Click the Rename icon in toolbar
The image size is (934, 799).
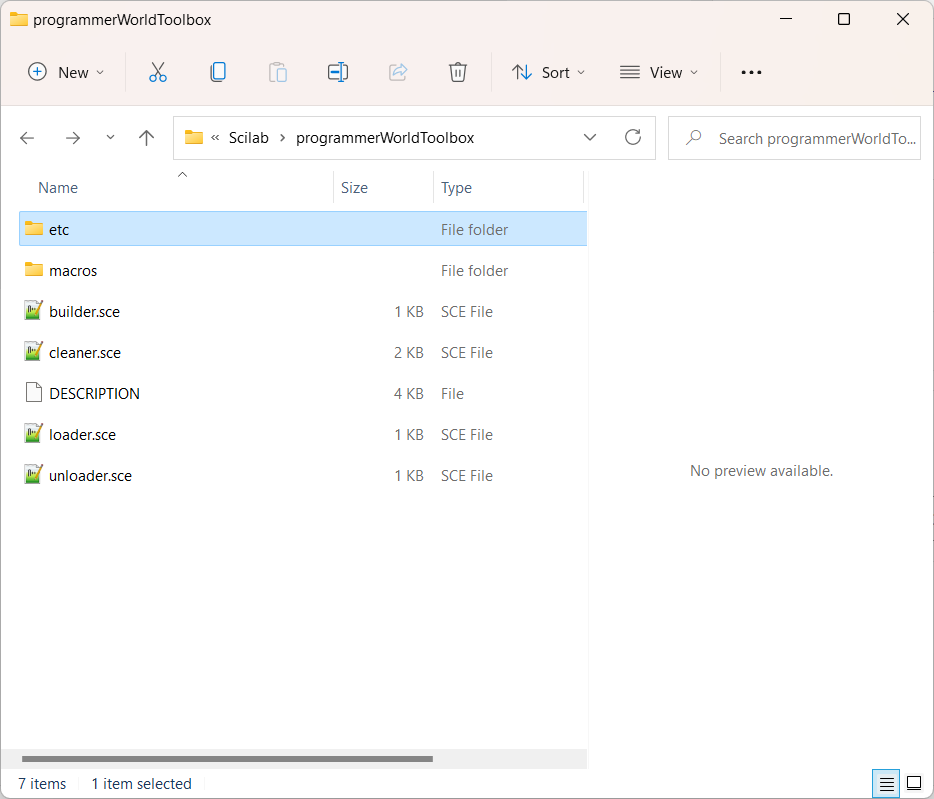(338, 72)
